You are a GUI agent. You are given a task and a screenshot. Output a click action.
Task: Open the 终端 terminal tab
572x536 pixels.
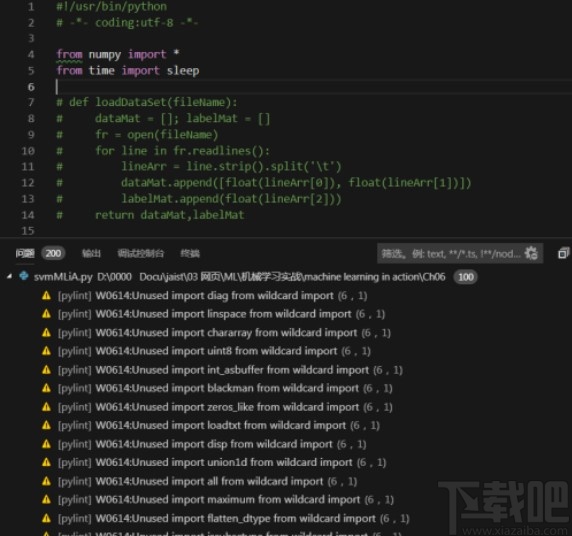click(190, 253)
